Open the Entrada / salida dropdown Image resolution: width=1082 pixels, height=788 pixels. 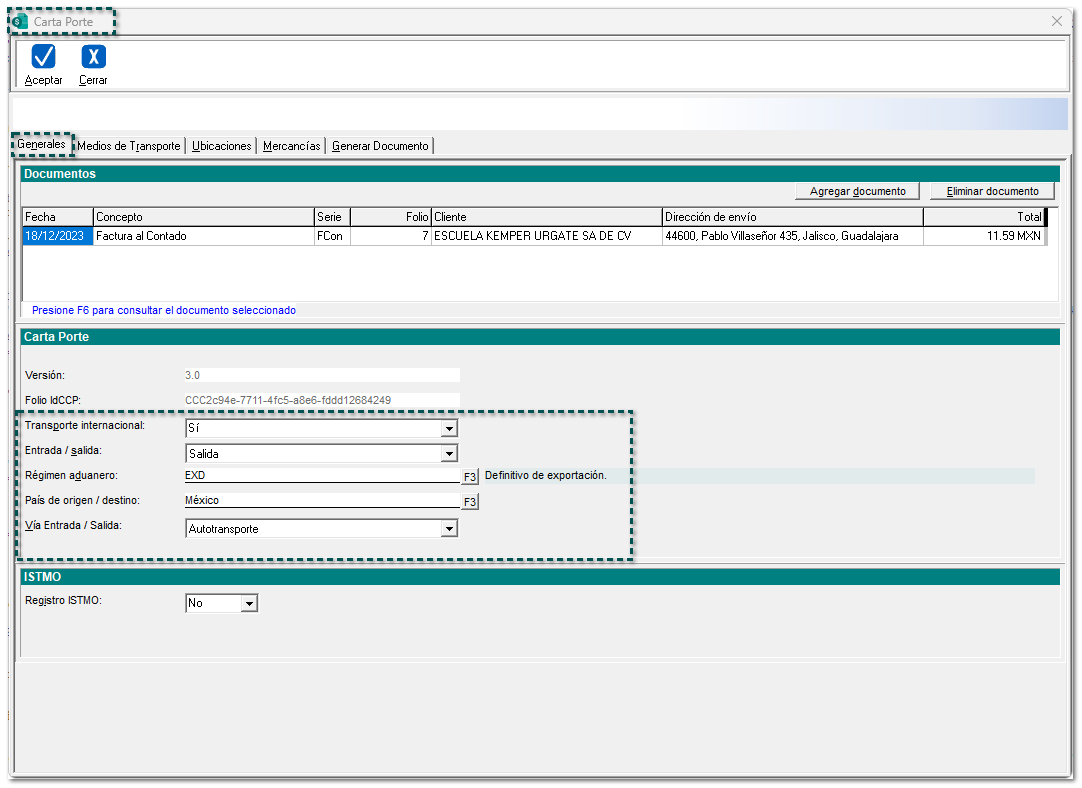pyautogui.click(x=449, y=454)
